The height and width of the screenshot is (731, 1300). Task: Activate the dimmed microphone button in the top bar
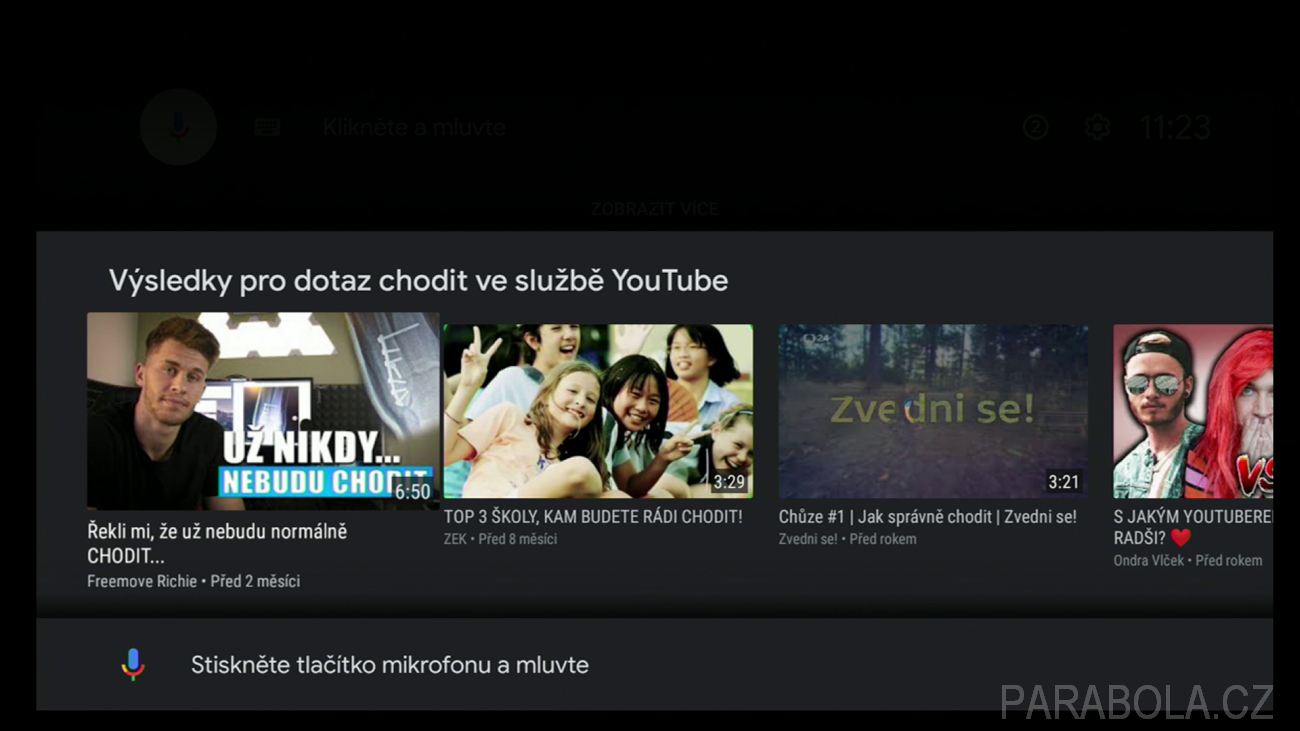click(x=178, y=127)
